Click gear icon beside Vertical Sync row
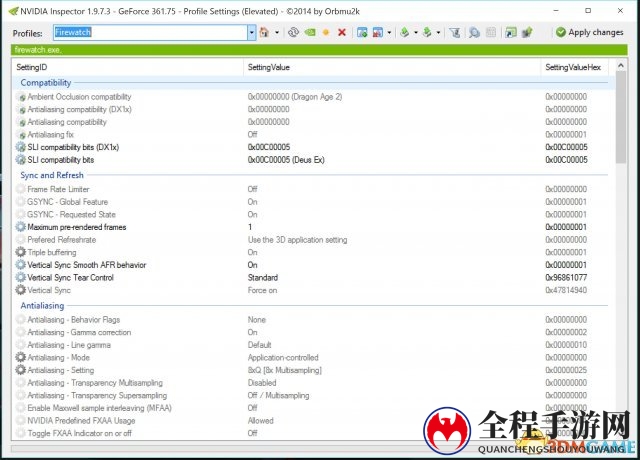640x460 pixels. coord(20,290)
